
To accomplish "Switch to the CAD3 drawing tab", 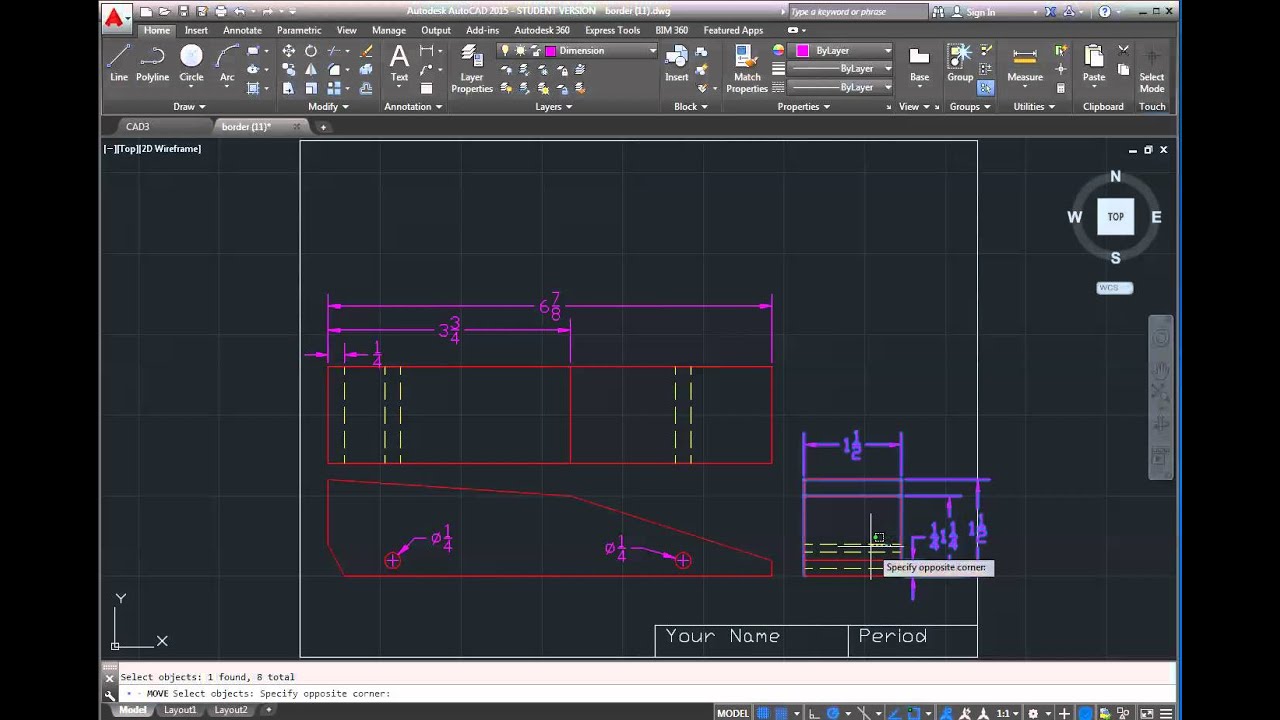I will (137, 127).
